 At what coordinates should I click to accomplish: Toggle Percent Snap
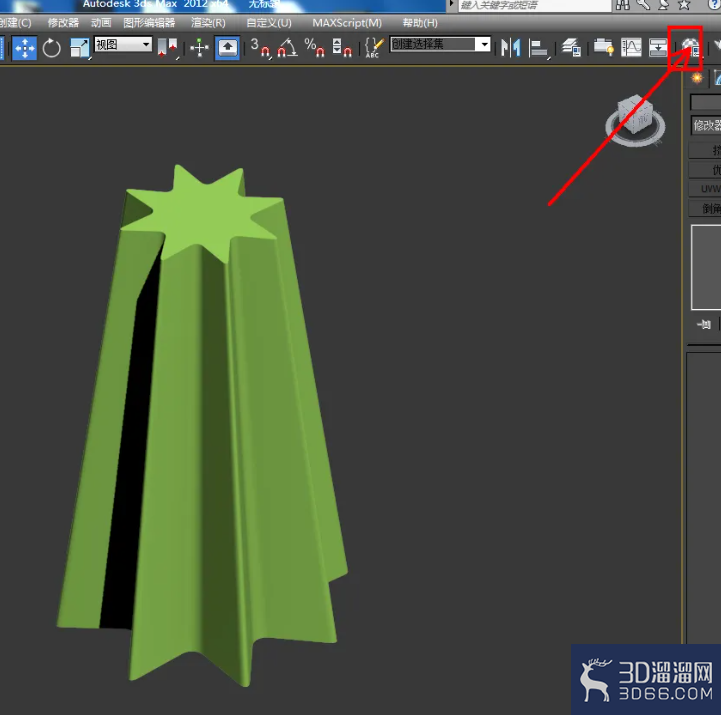(x=315, y=47)
